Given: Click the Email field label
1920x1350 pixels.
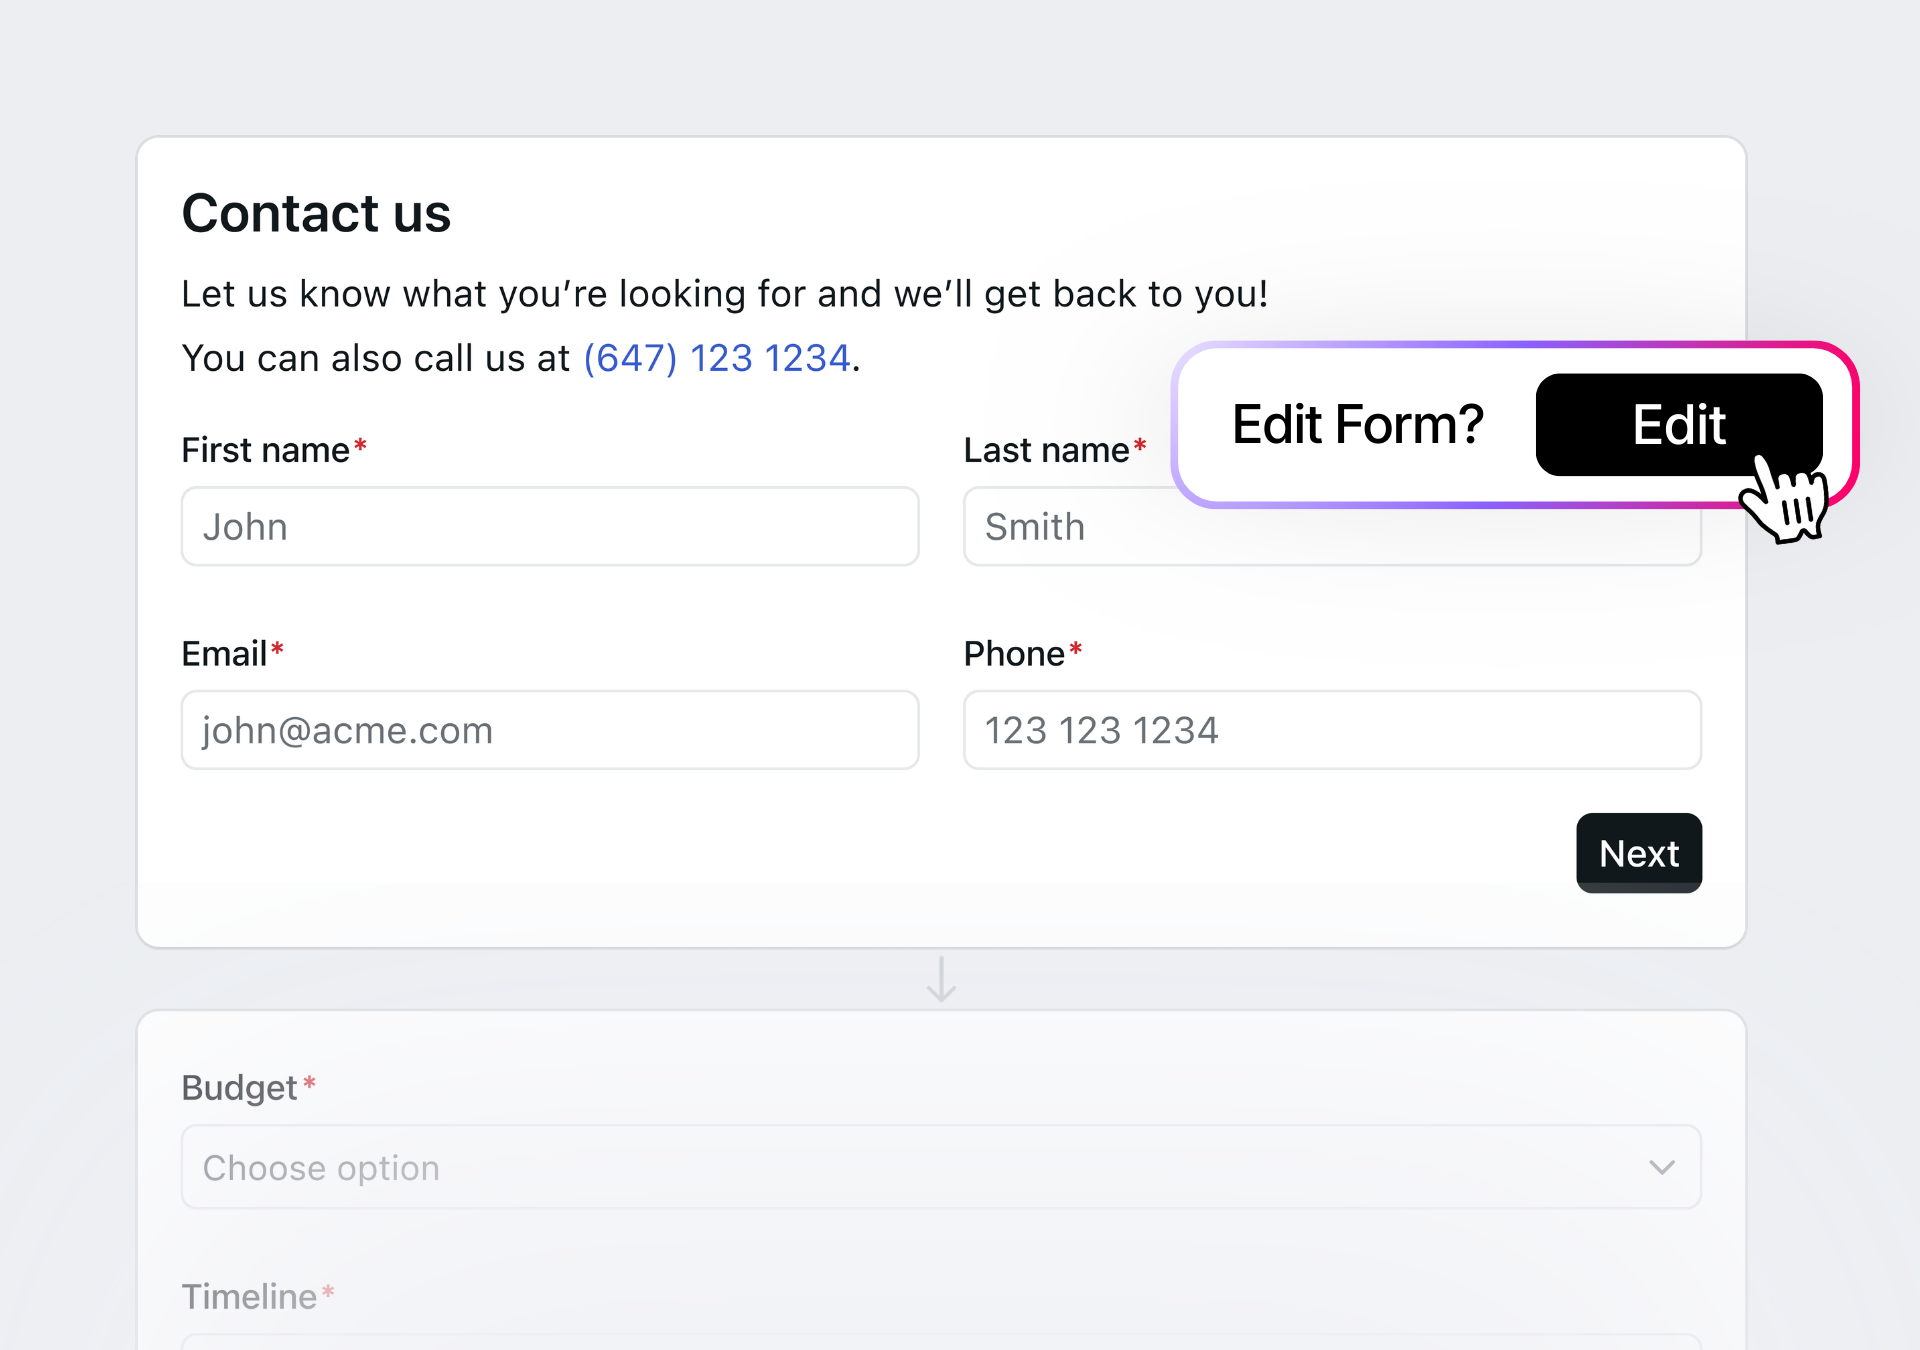Looking at the screenshot, I should (x=224, y=653).
